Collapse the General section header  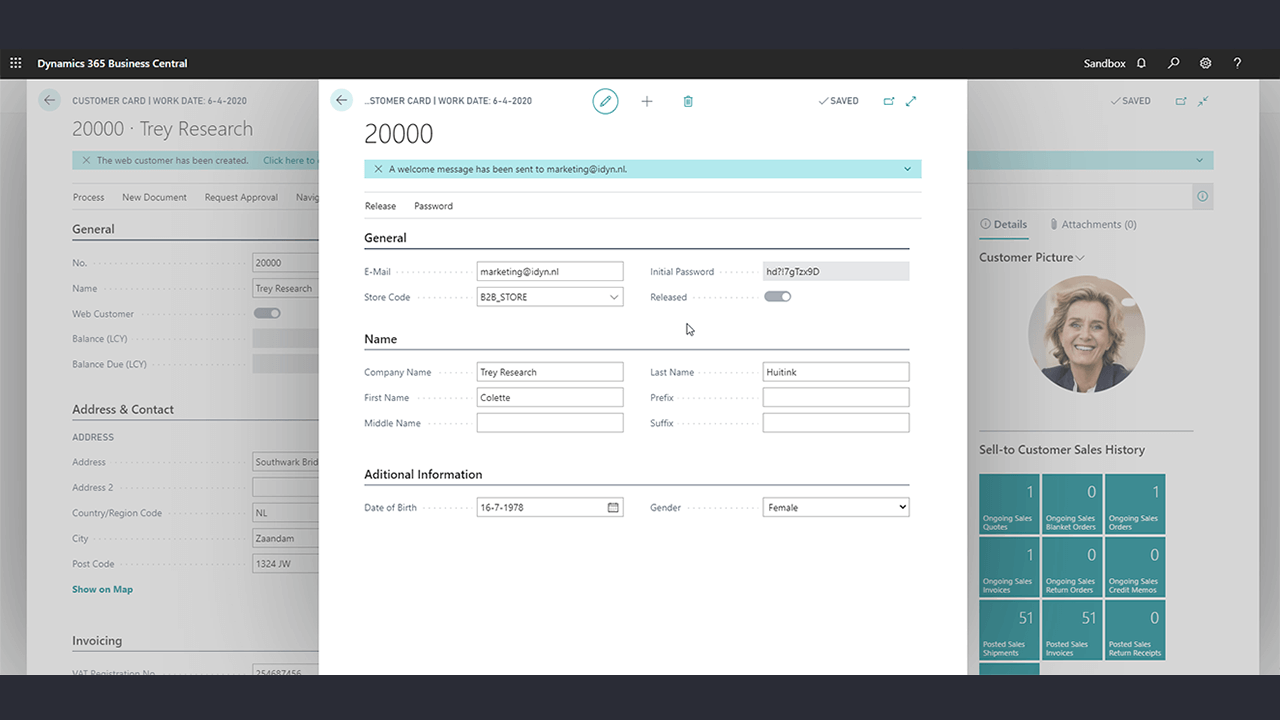(385, 238)
